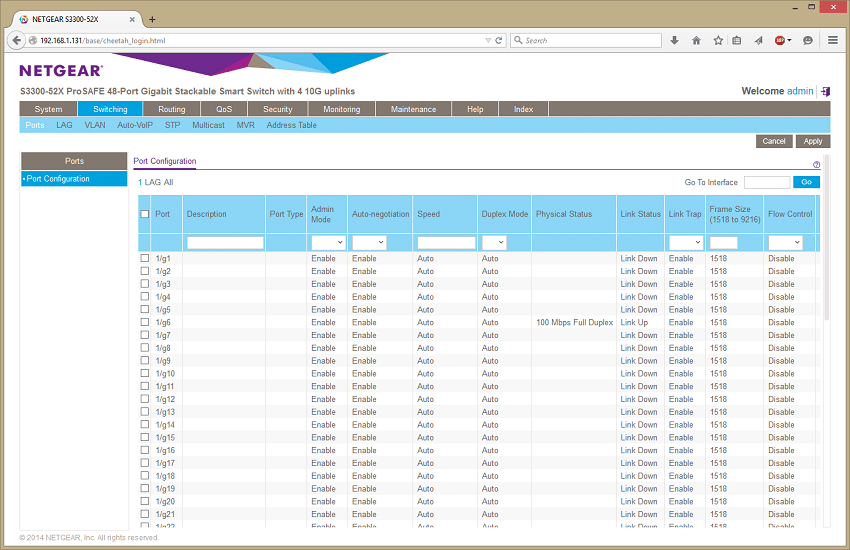Image resolution: width=850 pixels, height=550 pixels.
Task: Select Port Configuration in the sidebar
Action: 74,179
